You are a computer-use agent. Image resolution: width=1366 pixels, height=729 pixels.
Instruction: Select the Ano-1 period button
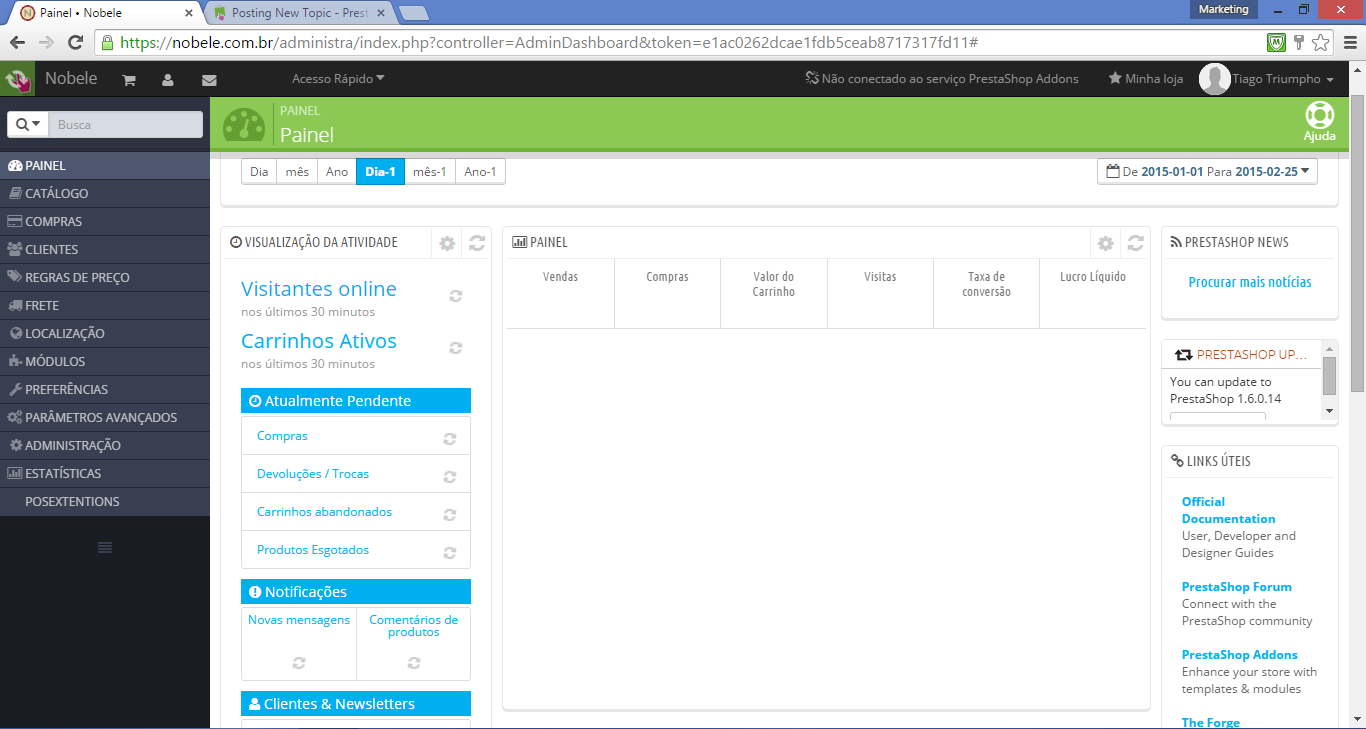point(481,172)
